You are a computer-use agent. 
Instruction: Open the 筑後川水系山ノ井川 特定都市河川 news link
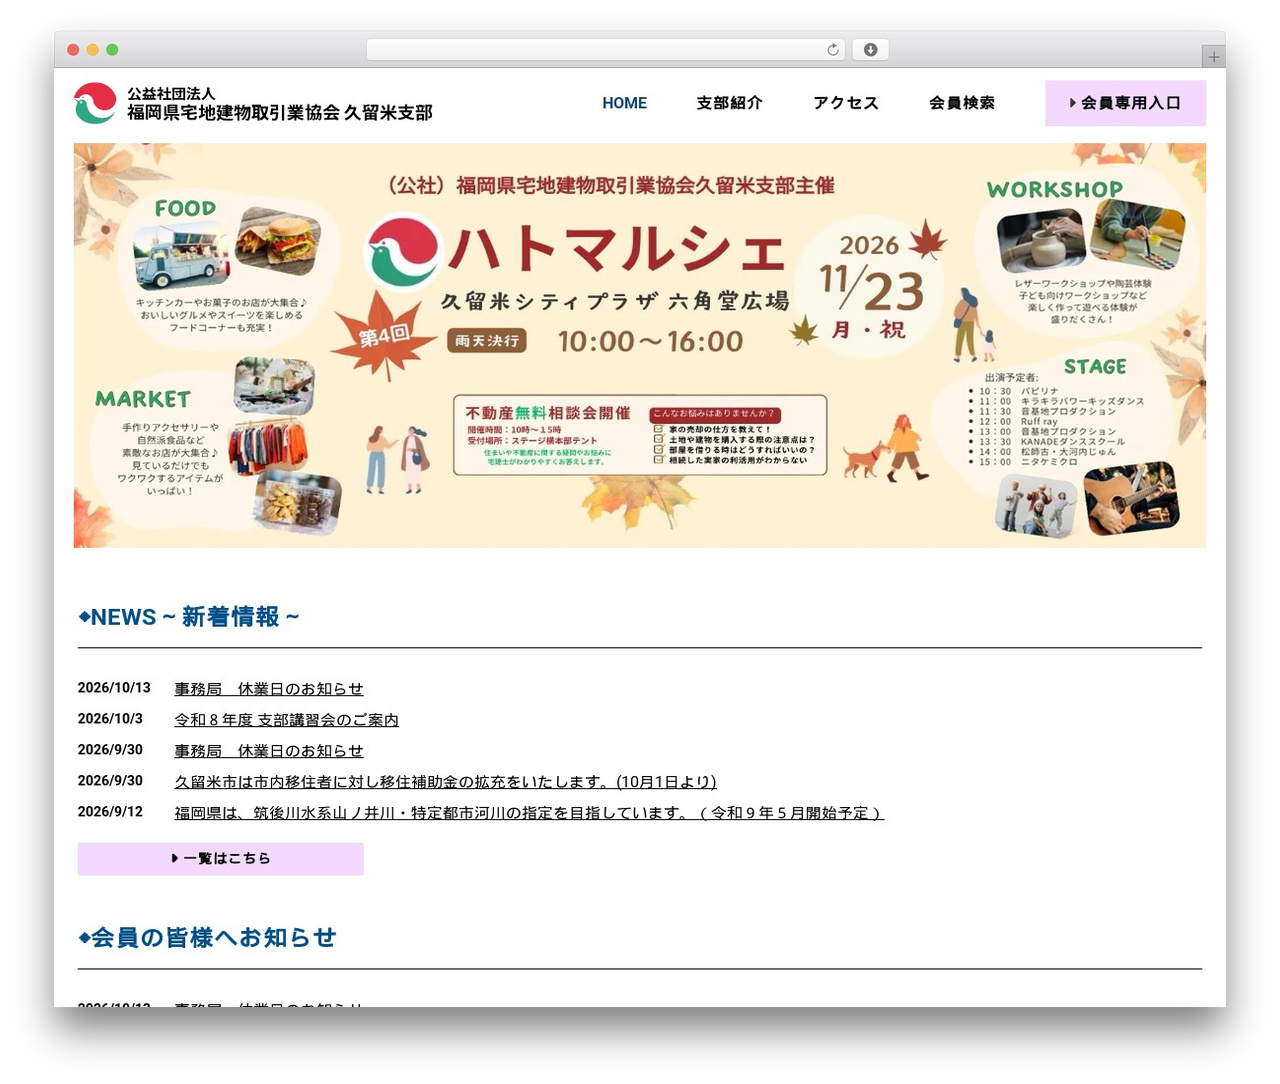tap(529, 813)
